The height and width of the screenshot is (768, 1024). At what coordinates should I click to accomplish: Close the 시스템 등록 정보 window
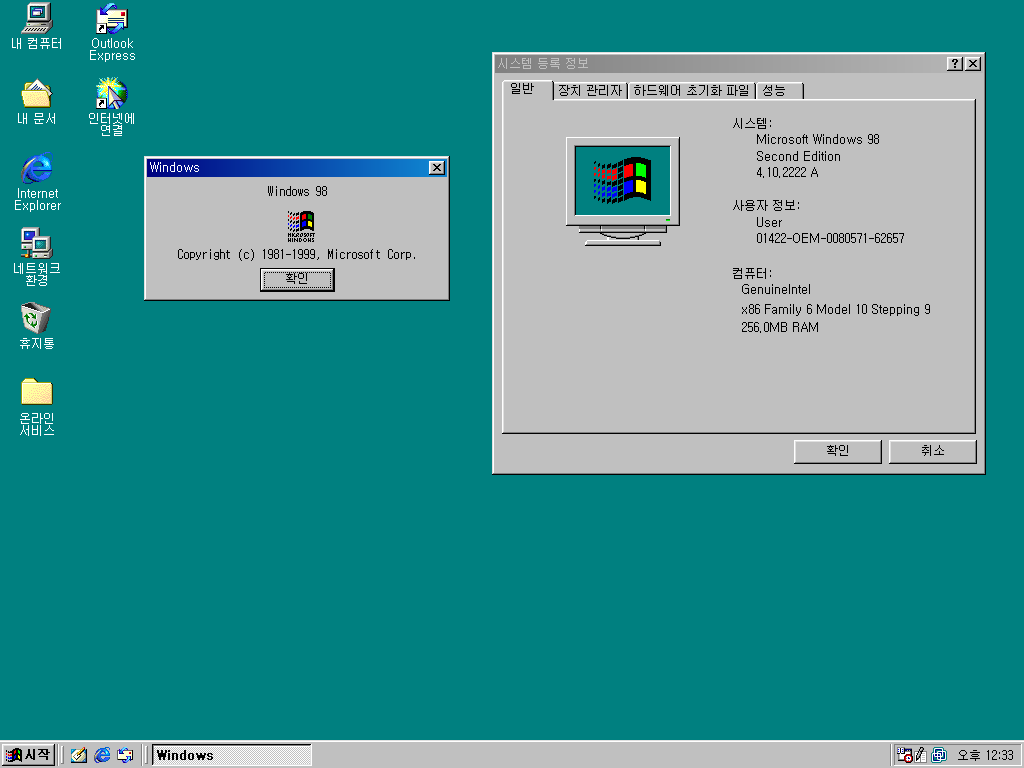[973, 63]
